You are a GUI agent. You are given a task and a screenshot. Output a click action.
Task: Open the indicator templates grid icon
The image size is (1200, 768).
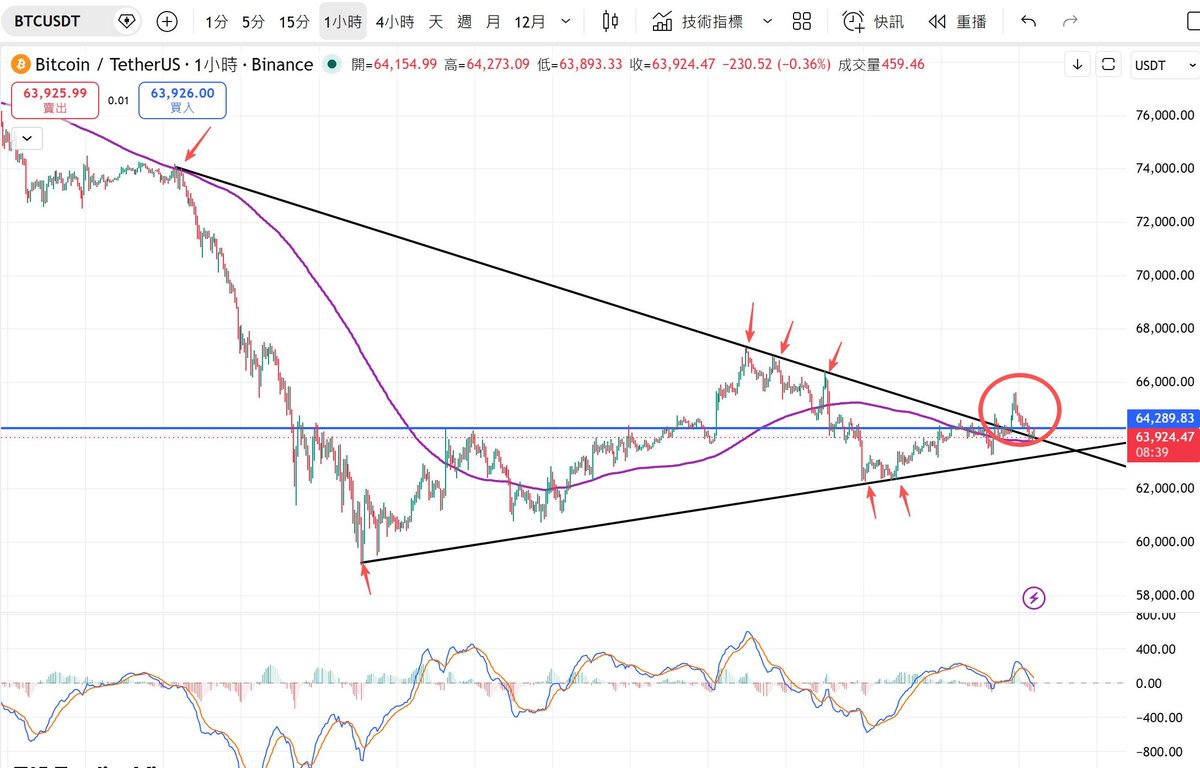801,21
